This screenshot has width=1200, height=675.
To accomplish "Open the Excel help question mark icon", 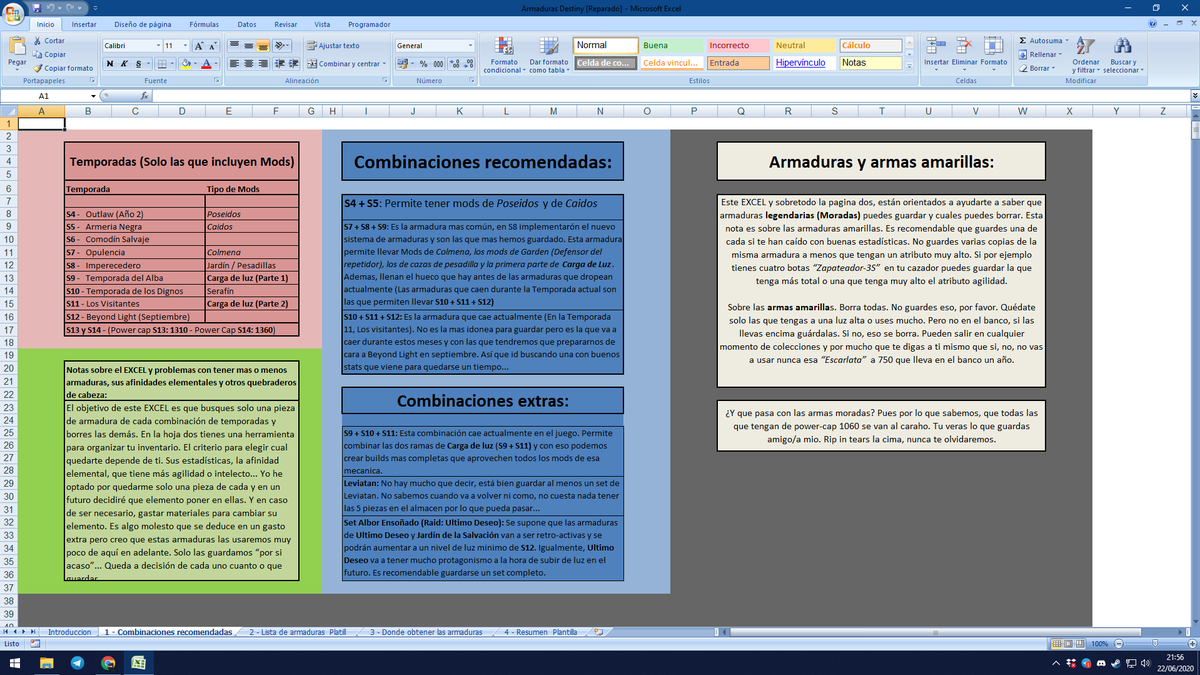I will tap(1154, 24).
